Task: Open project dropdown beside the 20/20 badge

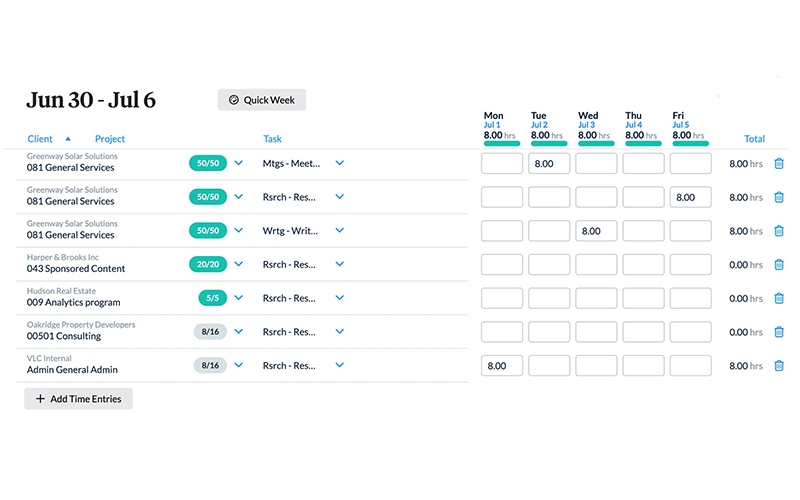Action: click(239, 264)
